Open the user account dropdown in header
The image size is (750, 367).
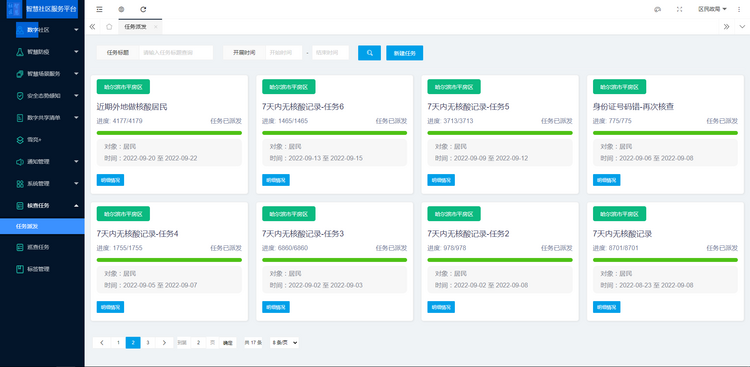click(712, 9)
